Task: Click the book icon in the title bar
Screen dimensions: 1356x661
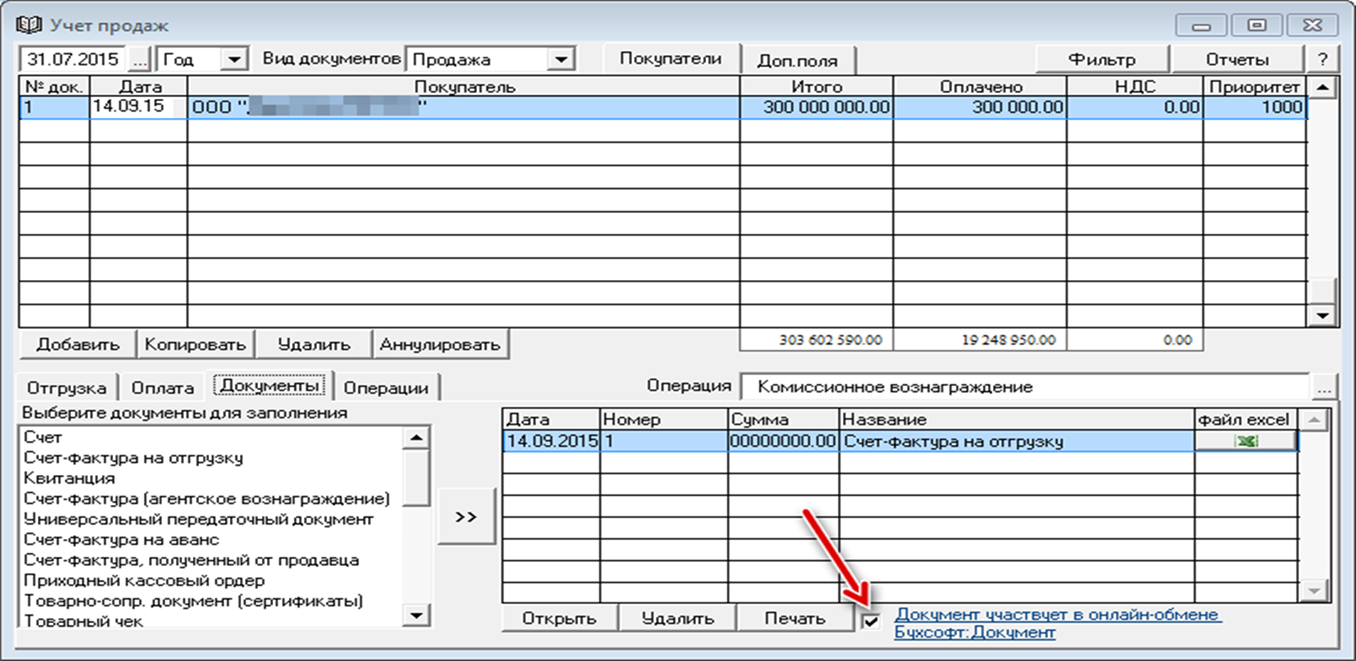Action: (x=30, y=24)
